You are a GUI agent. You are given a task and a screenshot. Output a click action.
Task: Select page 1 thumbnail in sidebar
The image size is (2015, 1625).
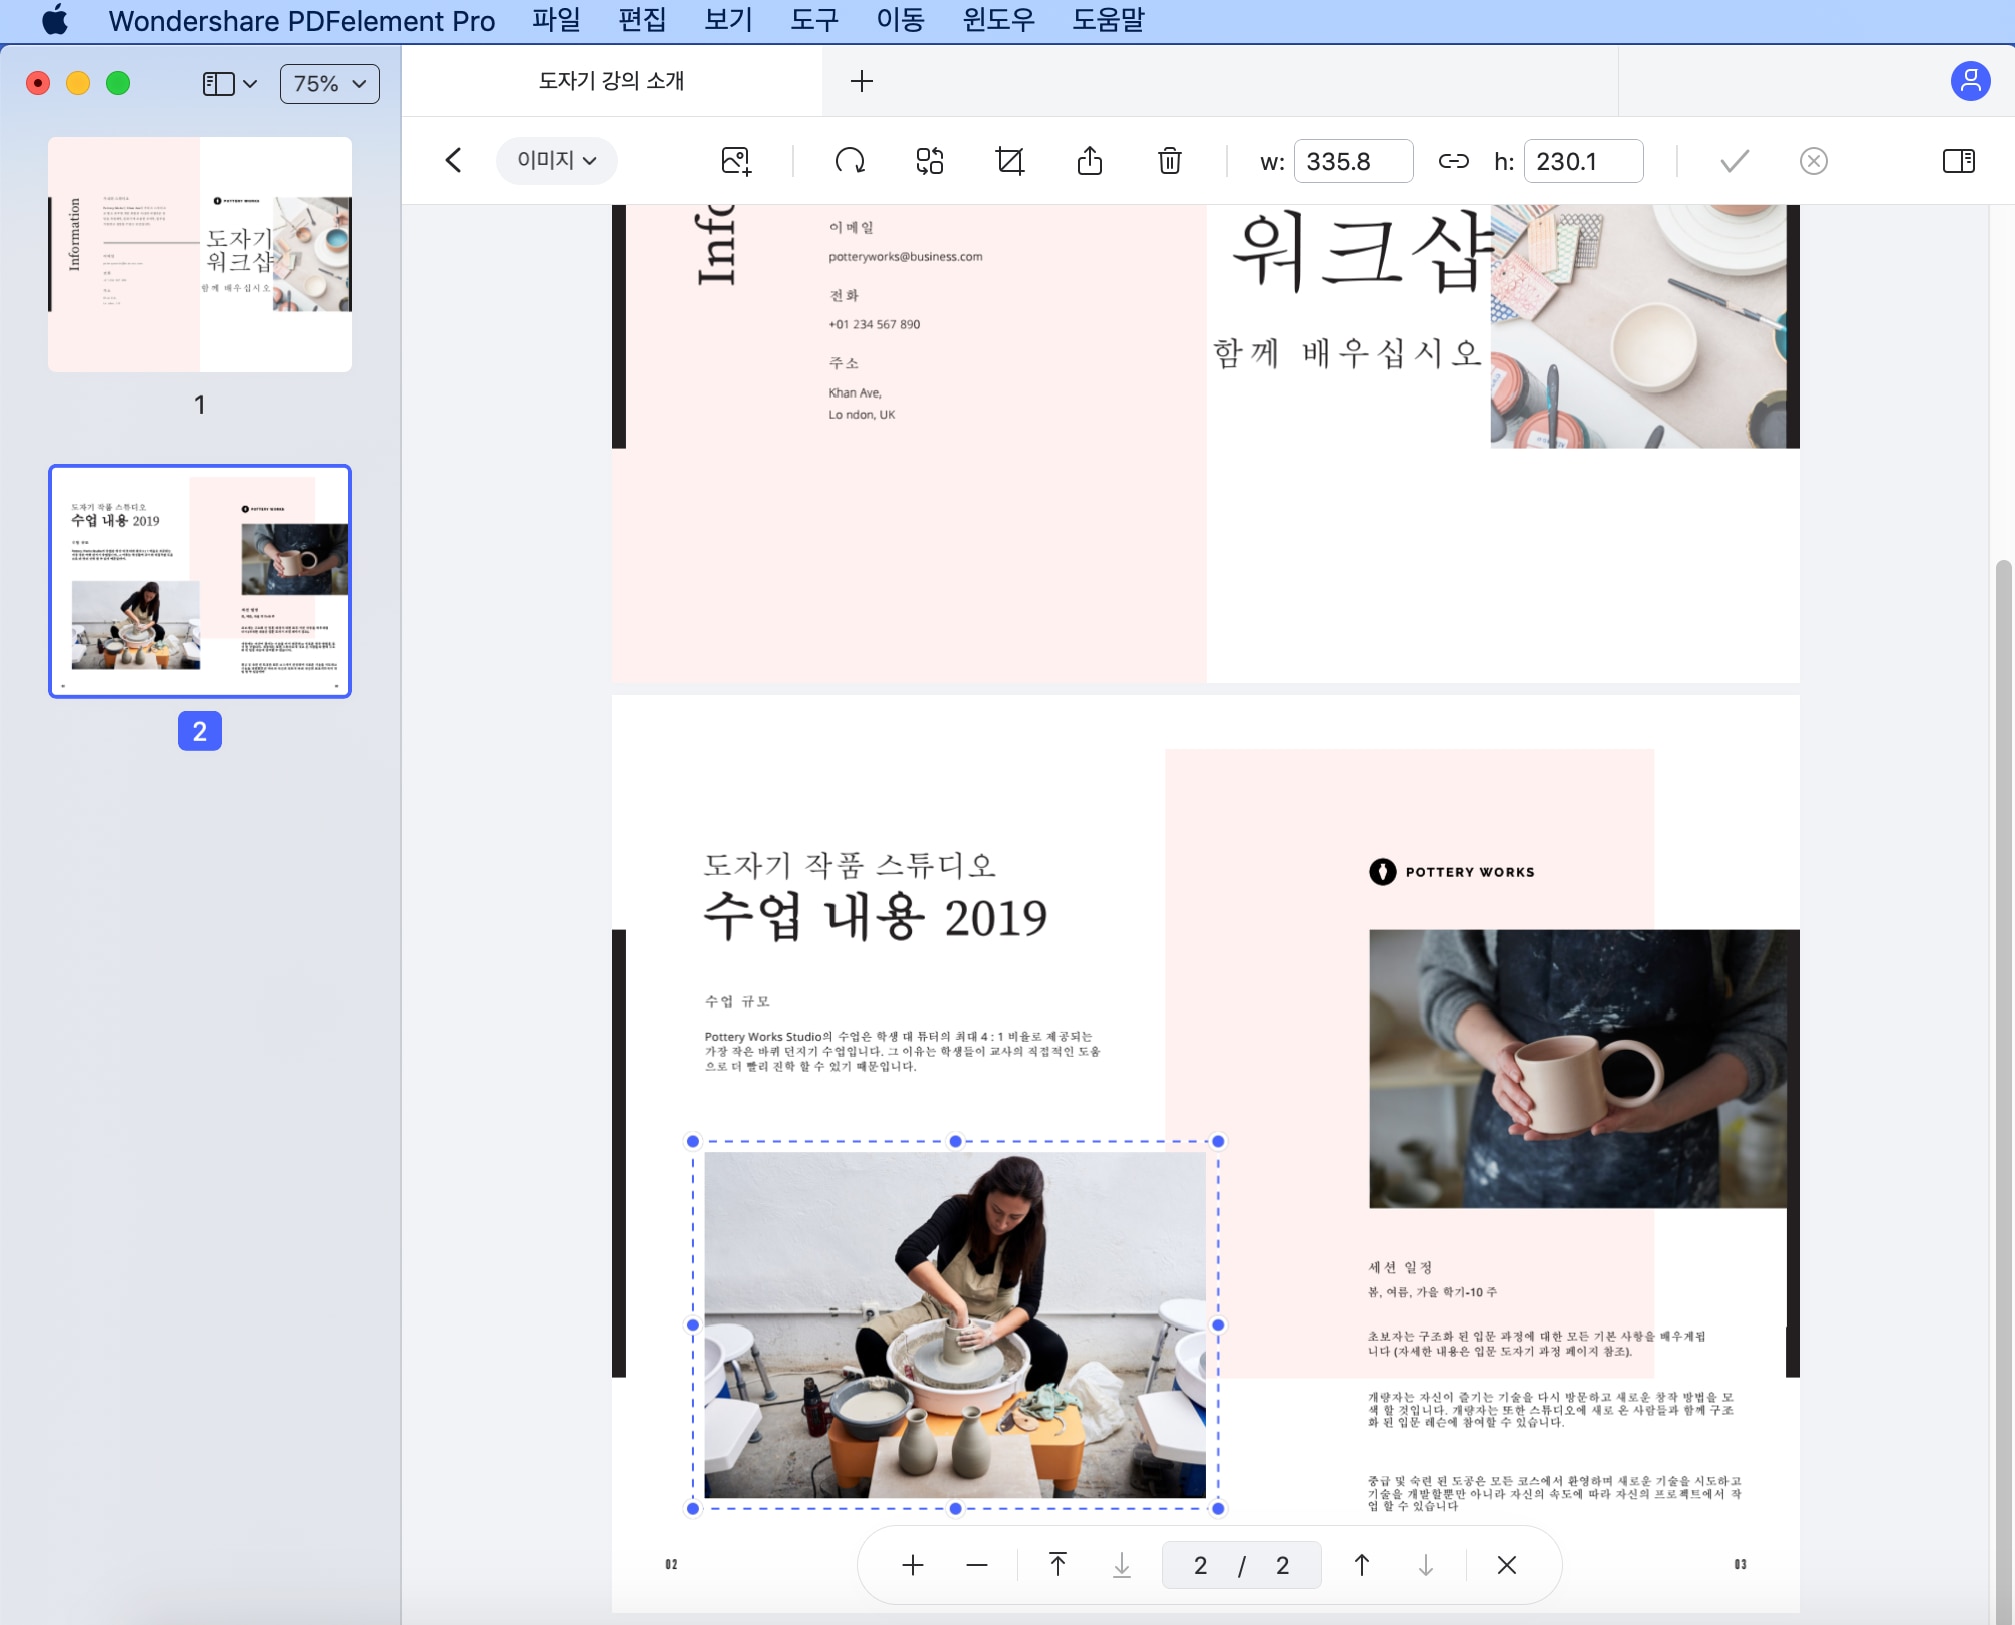click(x=200, y=255)
